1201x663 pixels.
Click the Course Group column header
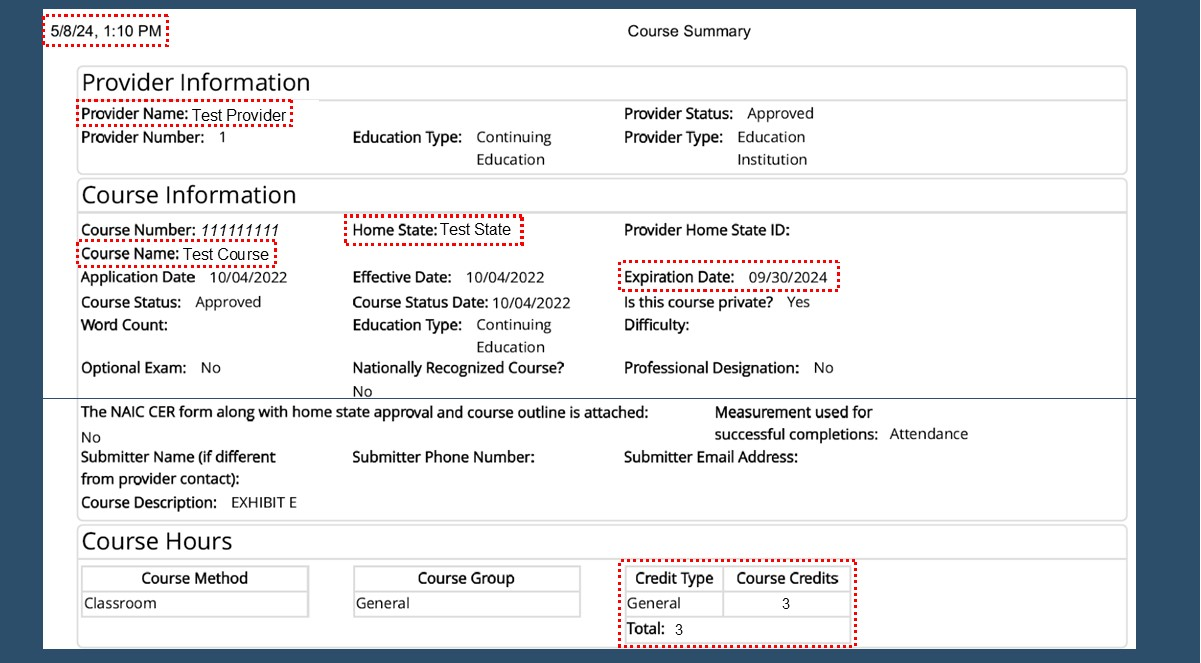466,578
